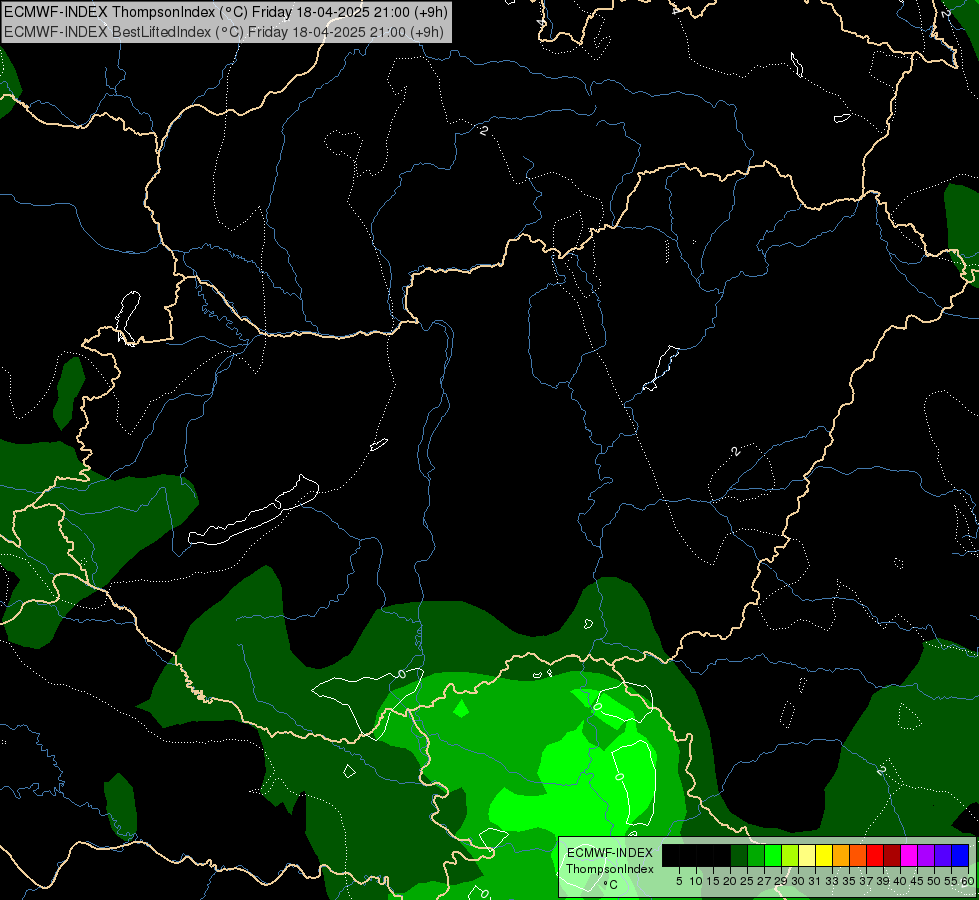Screen dimensions: 979x900
Task: Select the magenta 40–45 legend swatch
Action: [x=909, y=855]
